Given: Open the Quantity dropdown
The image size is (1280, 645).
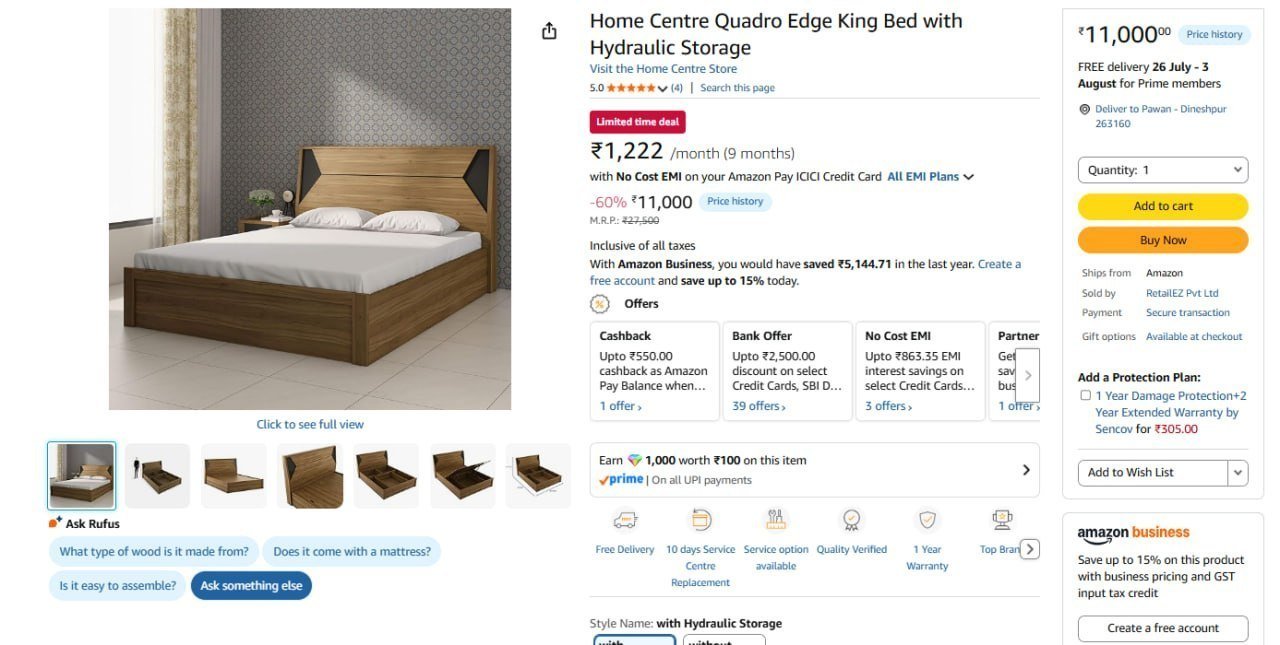Looking at the screenshot, I should (1163, 170).
